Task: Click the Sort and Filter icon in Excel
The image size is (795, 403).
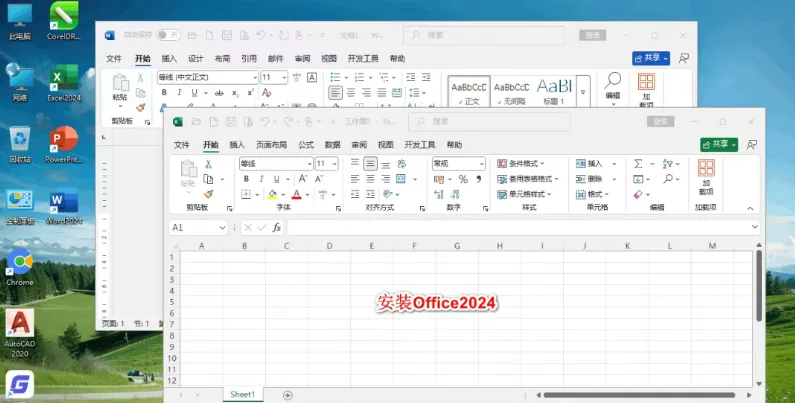Action: click(668, 164)
